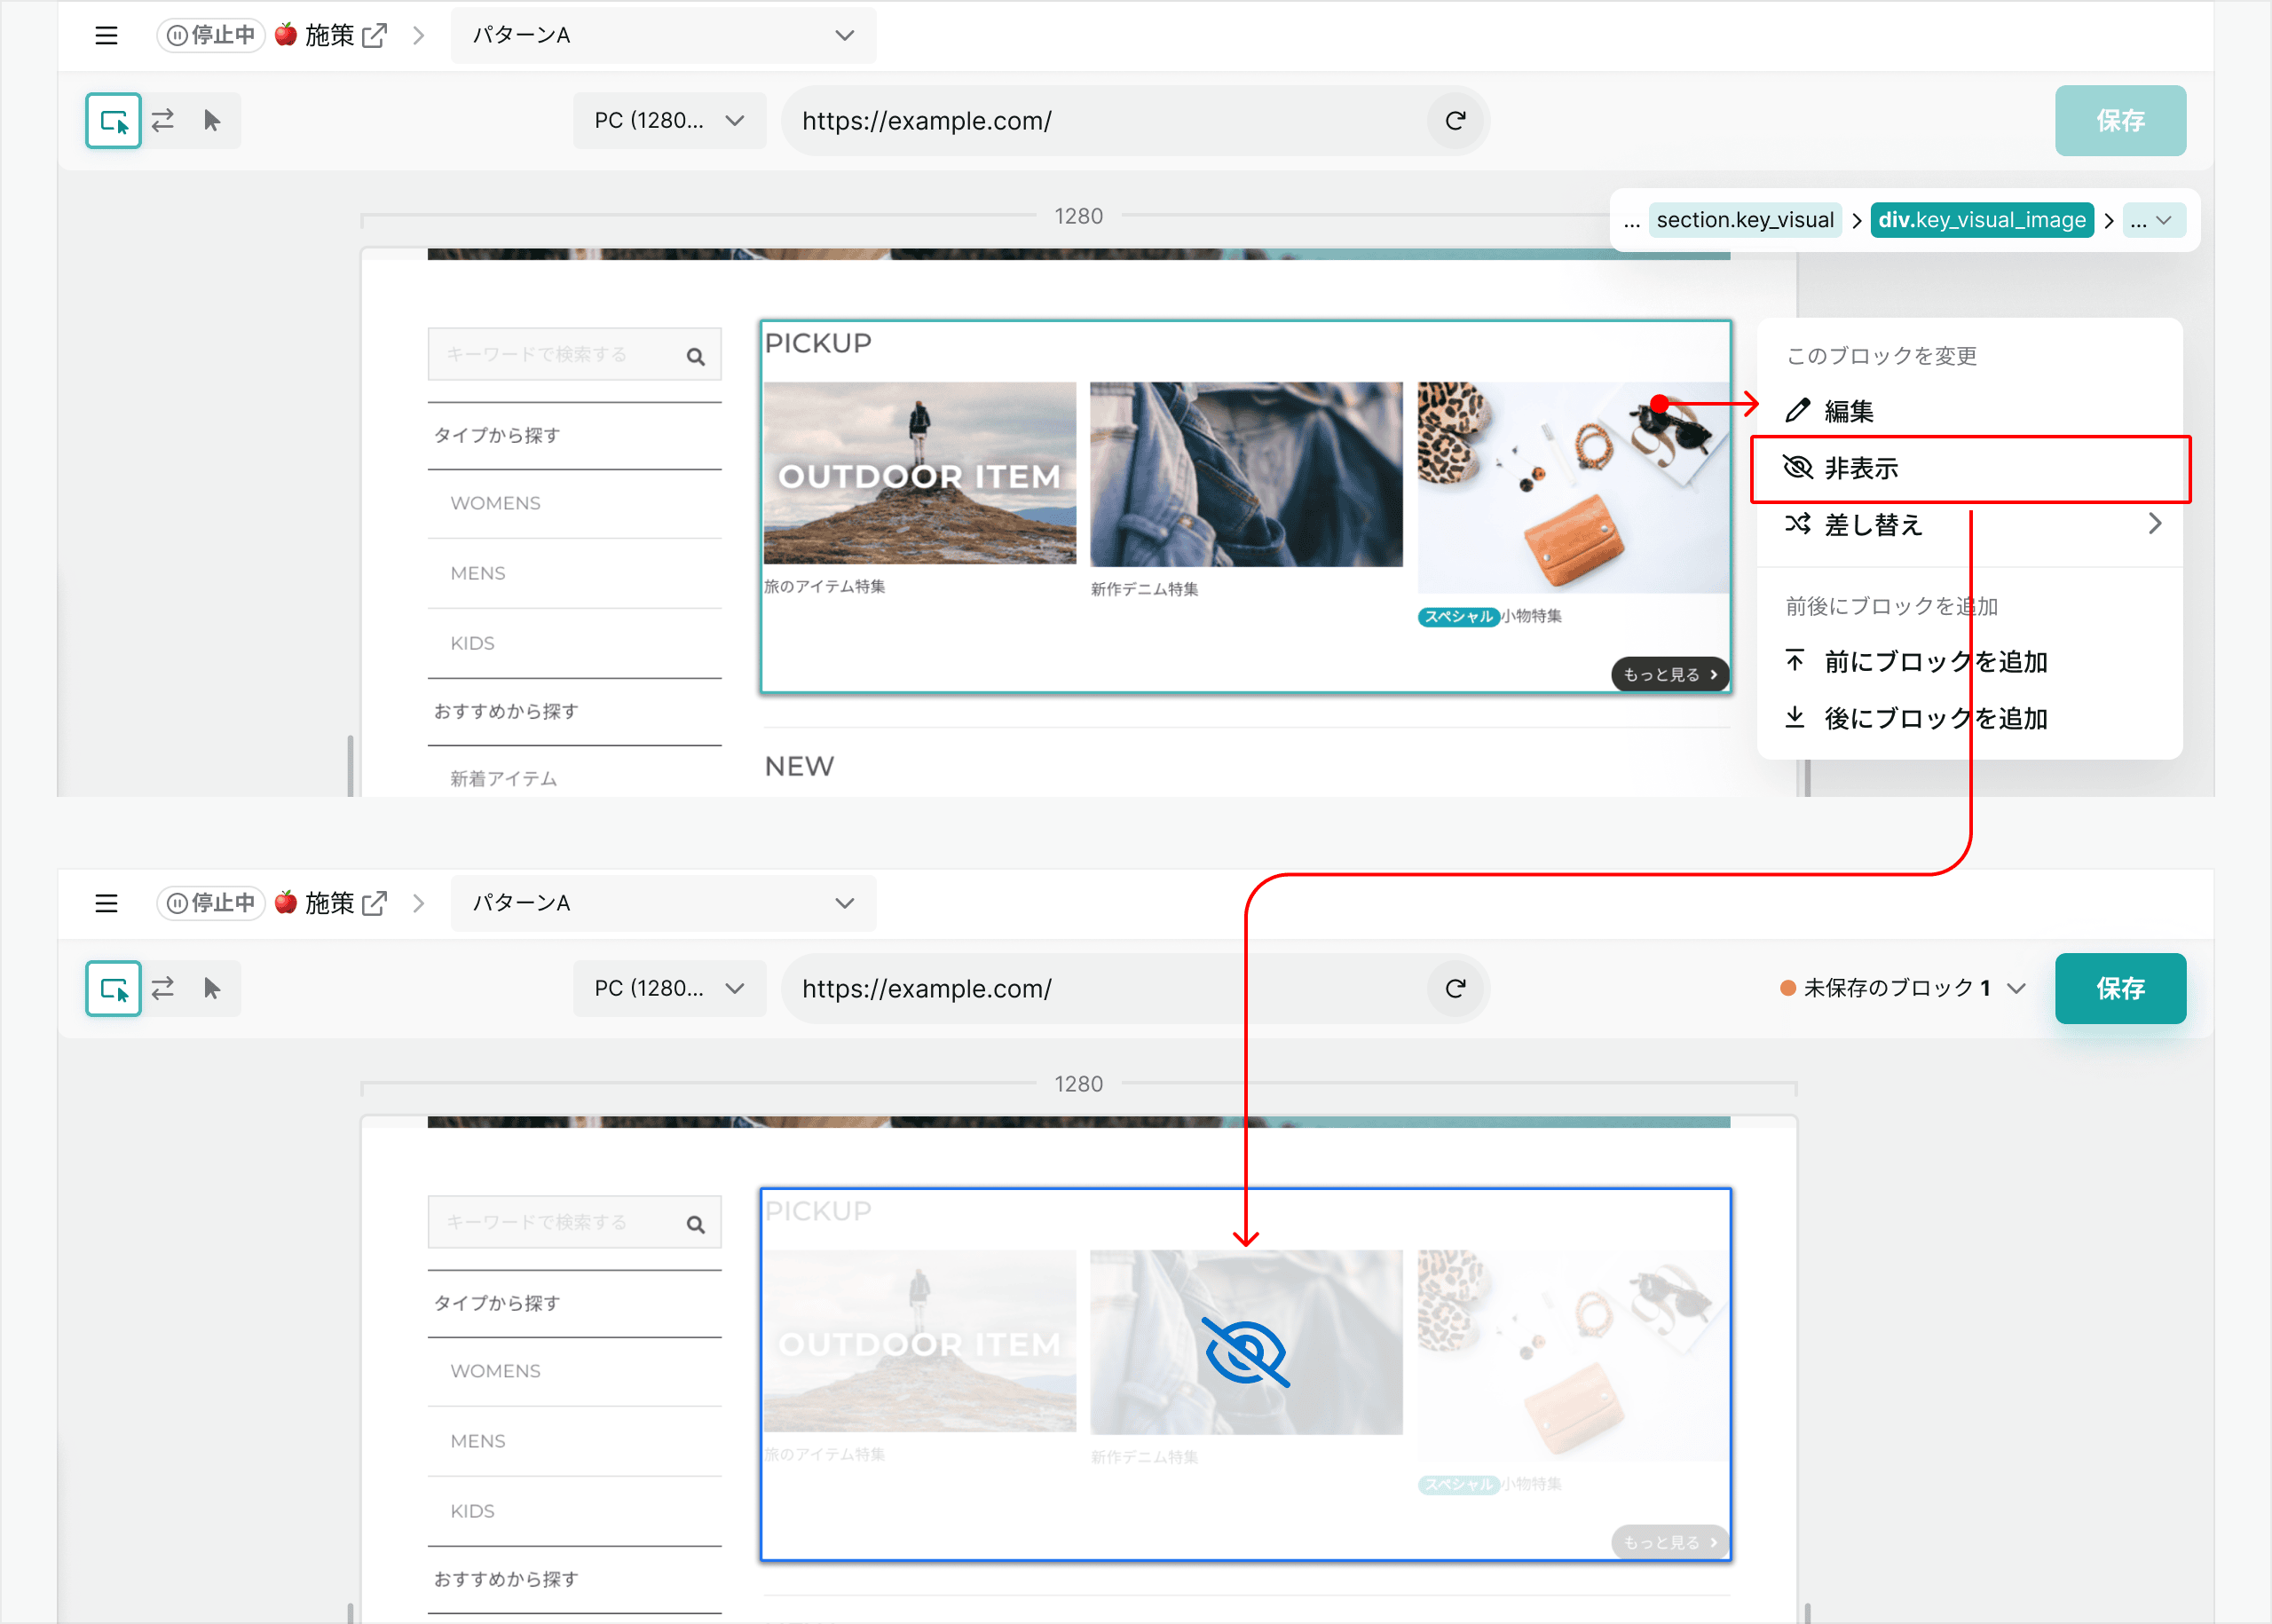2272x1624 pixels.
Task: Click the blue hidden-eye icon on PICKUP block
Action: point(1245,1352)
